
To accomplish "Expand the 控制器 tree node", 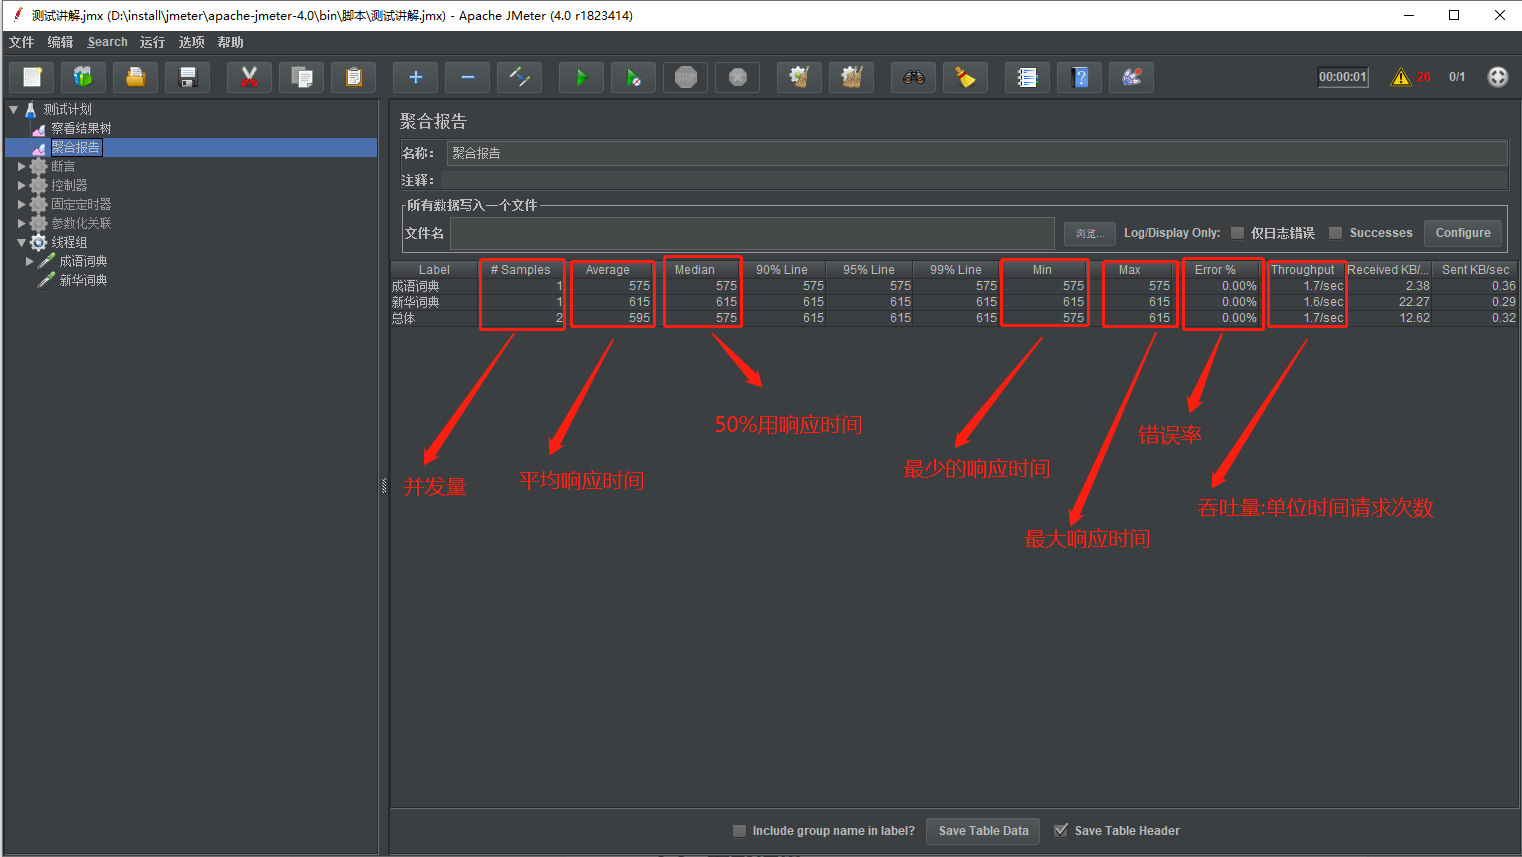I will coord(22,186).
